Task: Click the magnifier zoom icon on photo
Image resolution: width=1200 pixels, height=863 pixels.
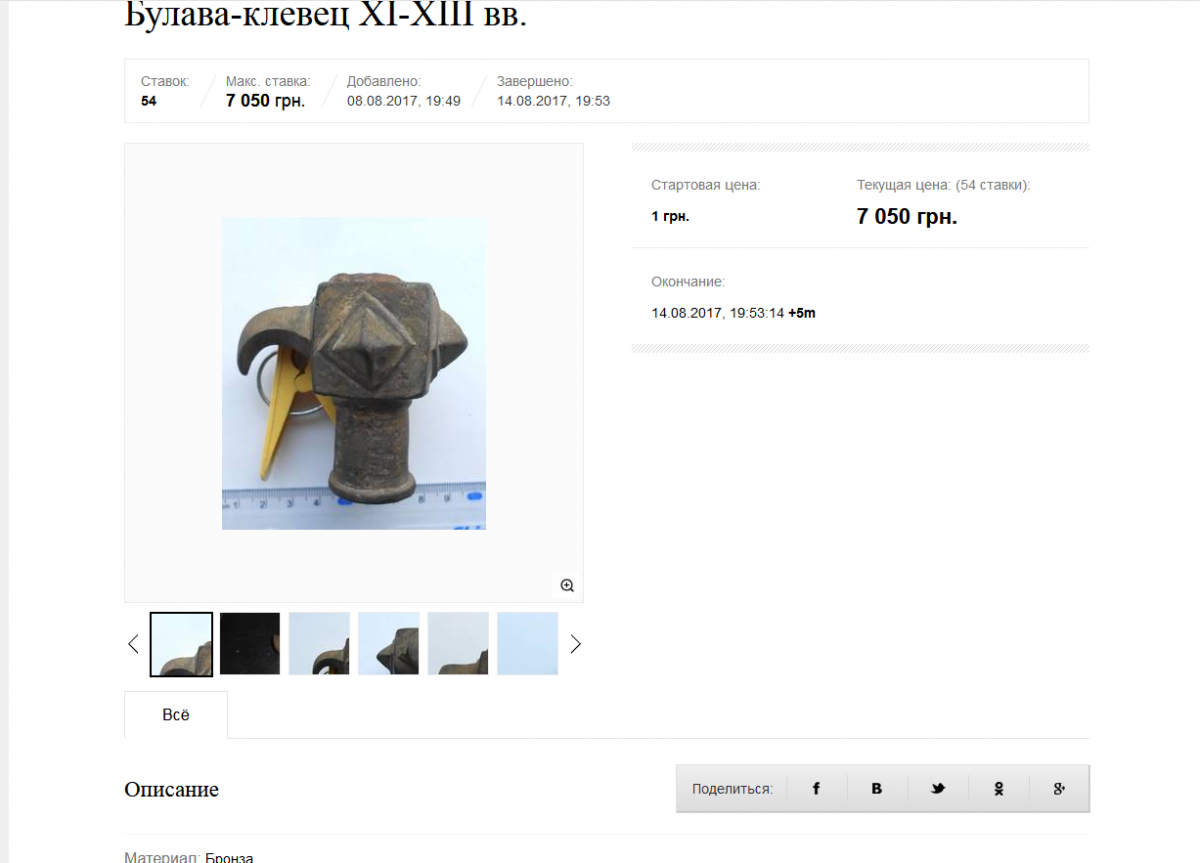Action: click(x=567, y=586)
